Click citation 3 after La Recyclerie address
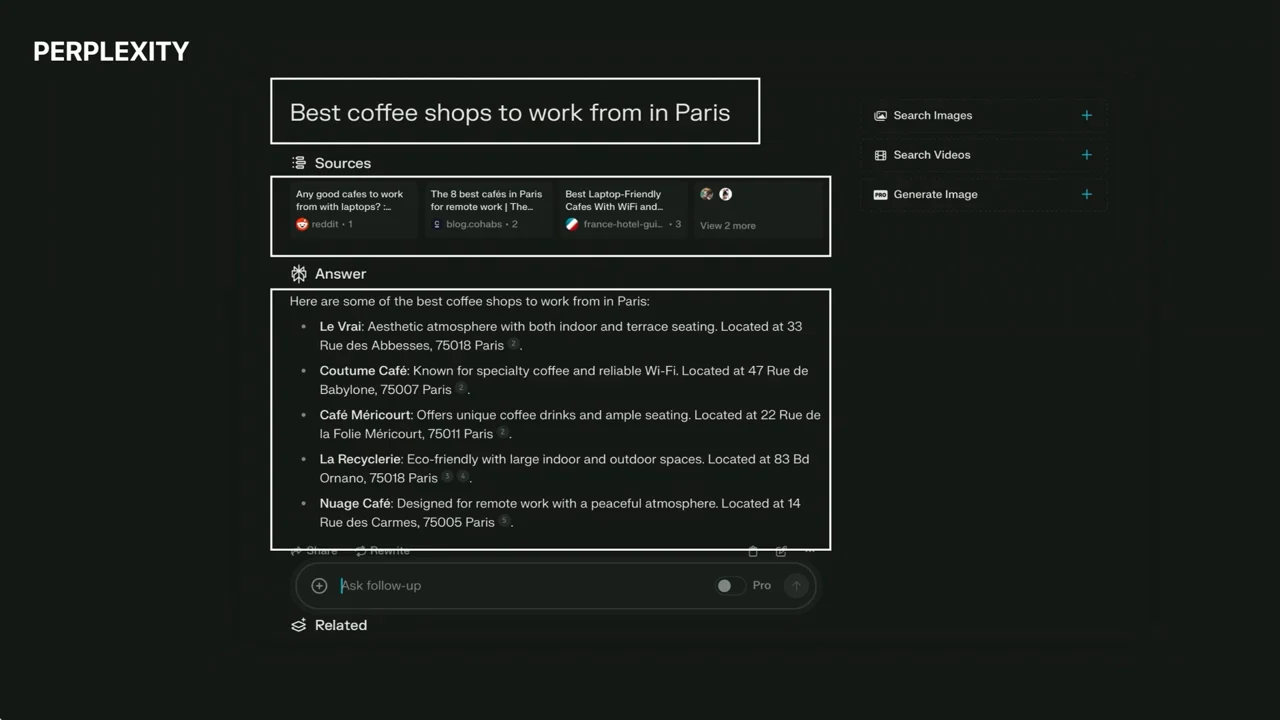This screenshot has height=720, width=1280. point(447,476)
